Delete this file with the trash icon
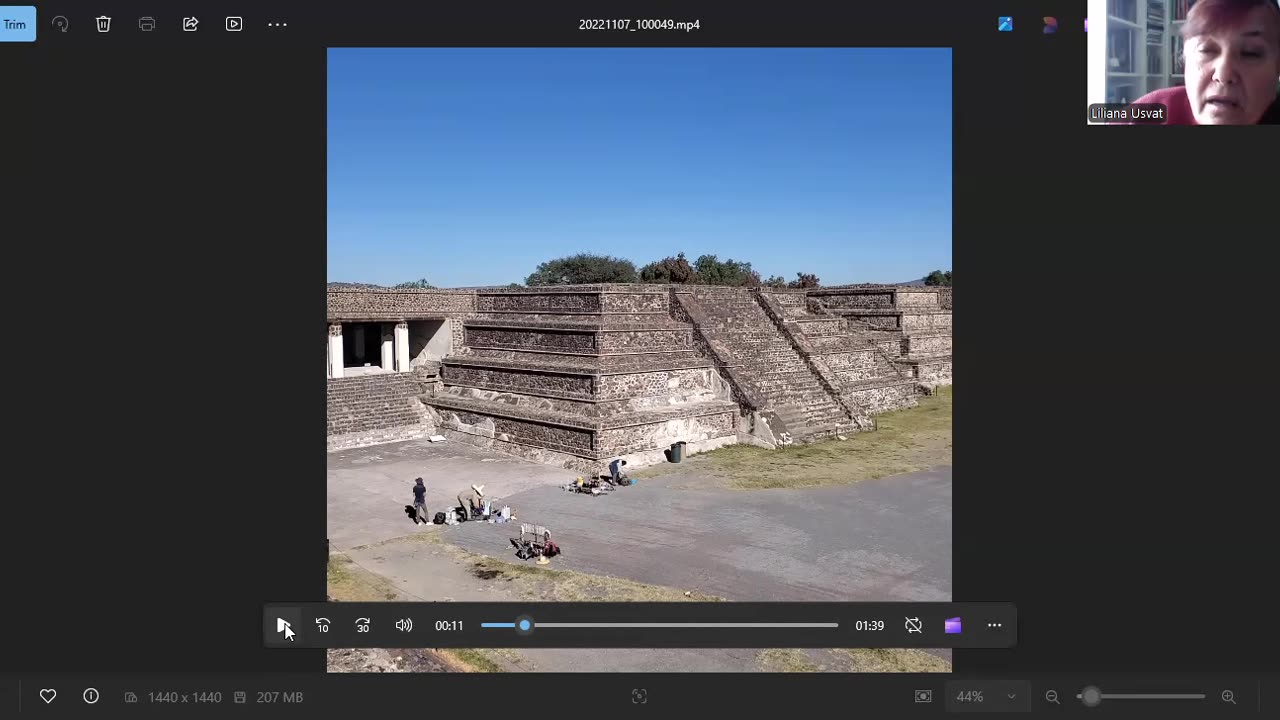This screenshot has height=720, width=1280. pos(103,24)
